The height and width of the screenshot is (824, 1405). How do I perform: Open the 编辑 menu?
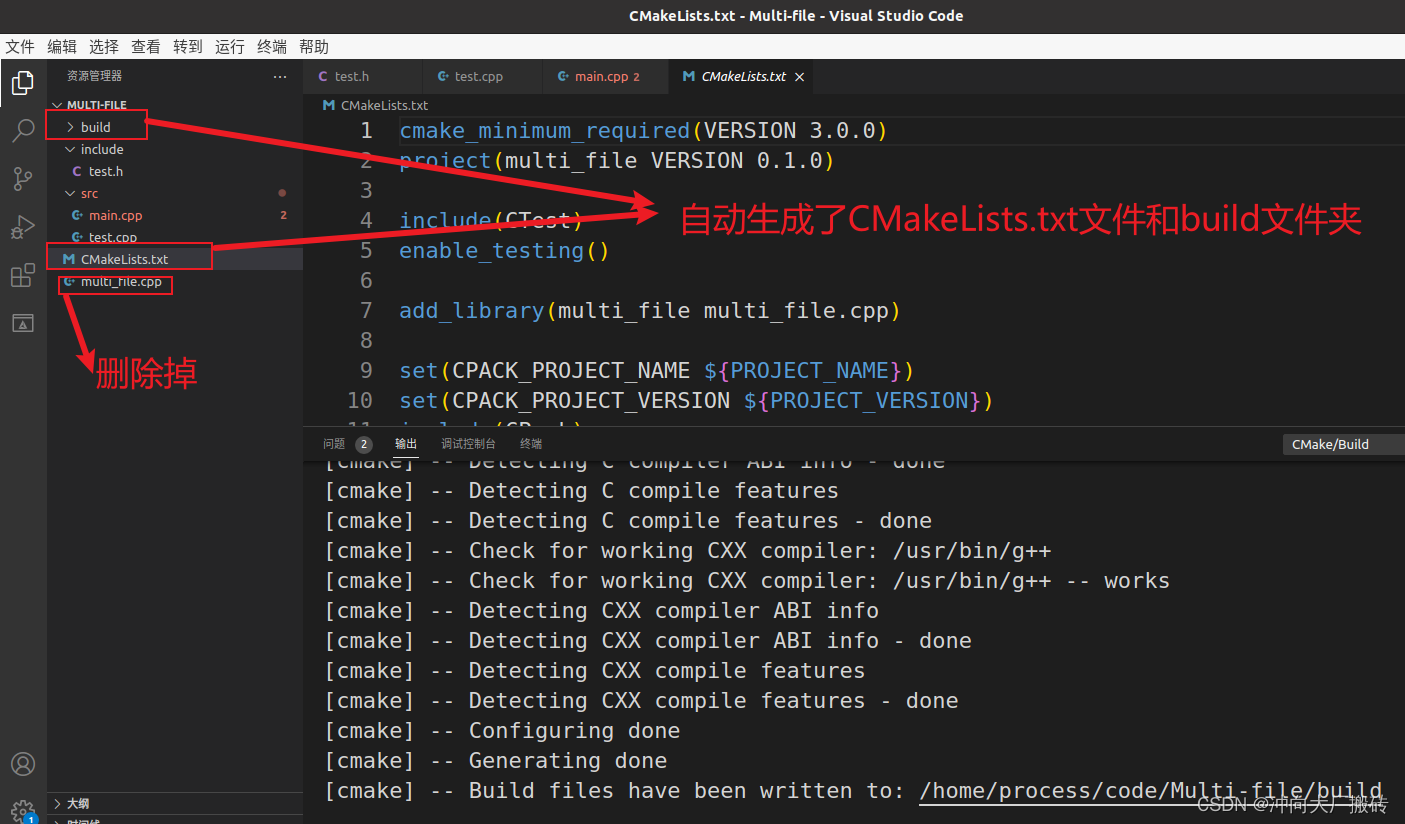pos(62,47)
